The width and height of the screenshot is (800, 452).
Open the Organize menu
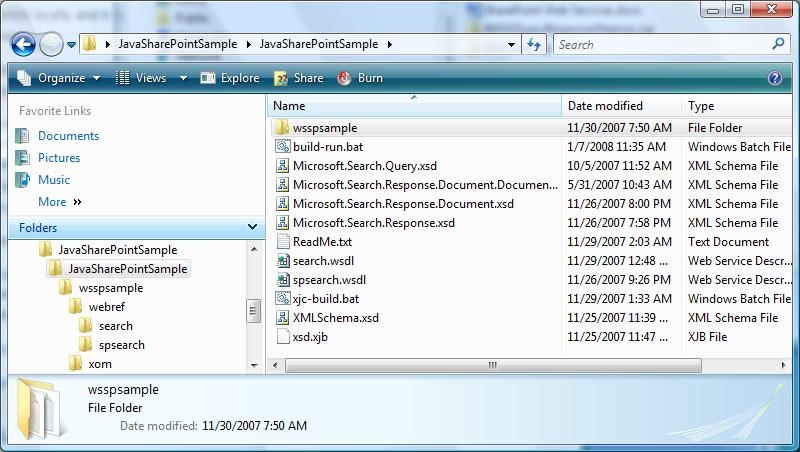point(58,78)
